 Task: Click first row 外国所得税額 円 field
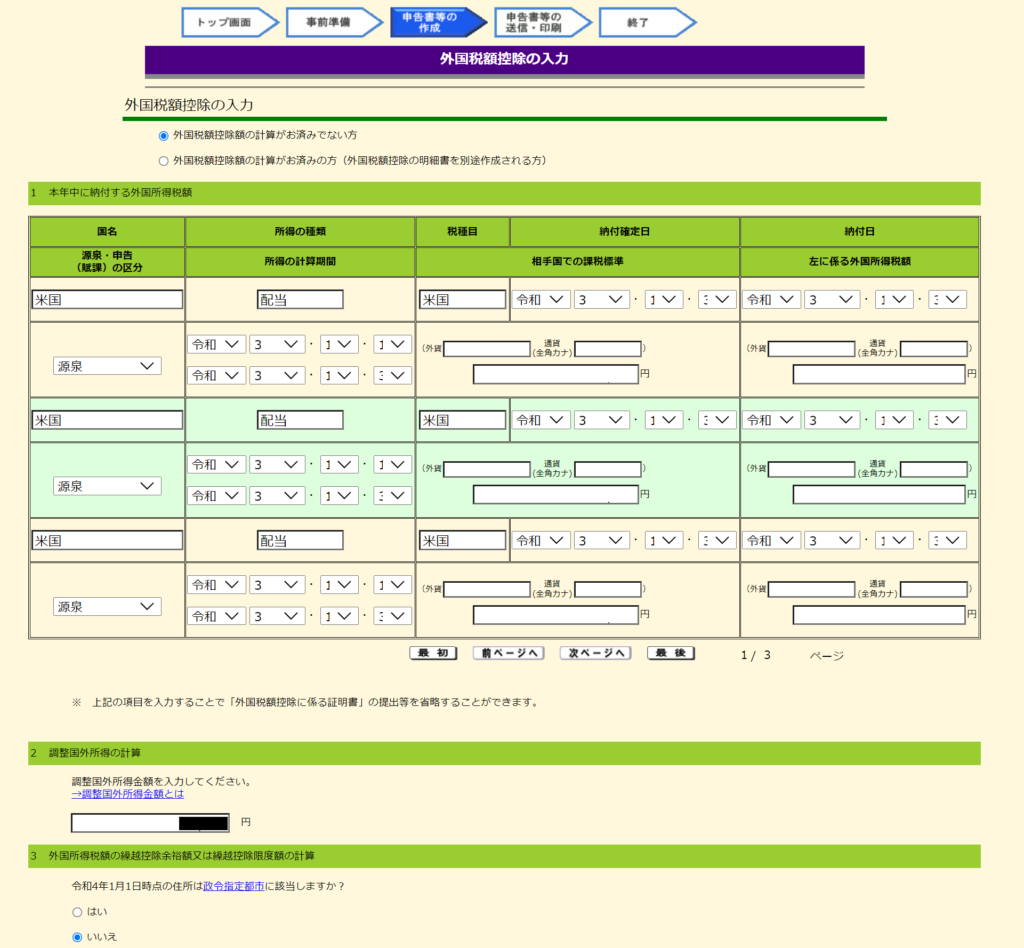[x=879, y=374]
